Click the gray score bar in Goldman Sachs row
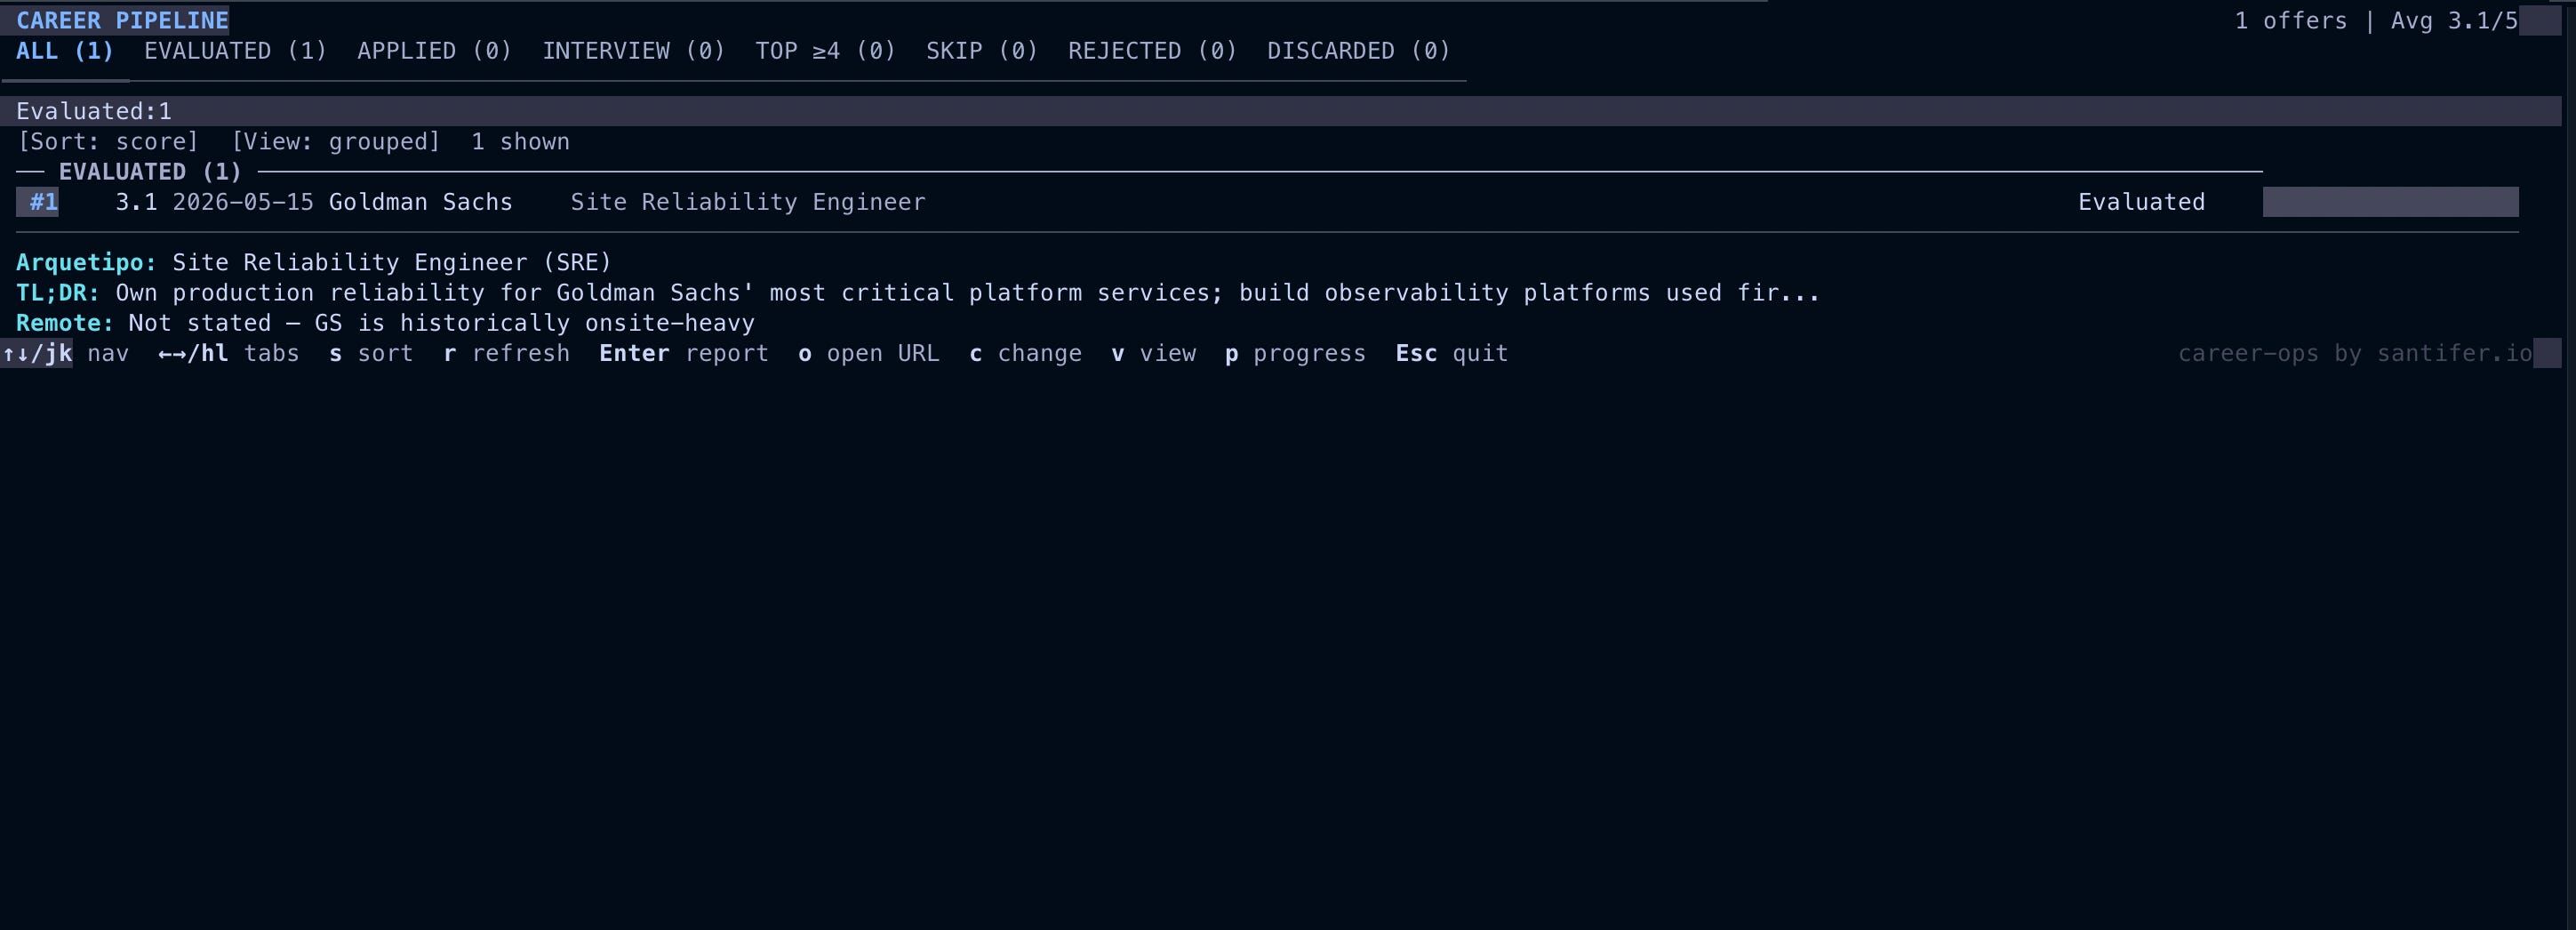 (x=2390, y=202)
